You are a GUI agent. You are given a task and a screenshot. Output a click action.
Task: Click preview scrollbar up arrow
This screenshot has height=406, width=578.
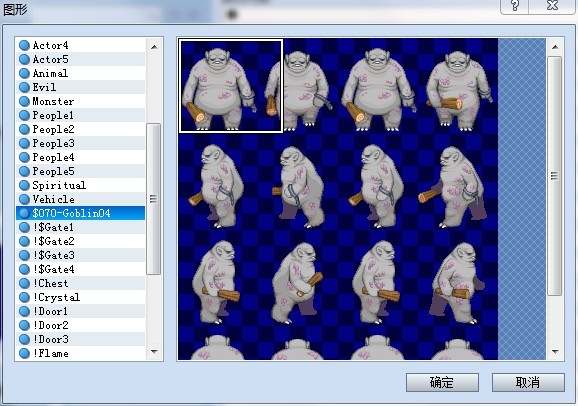pos(555,47)
